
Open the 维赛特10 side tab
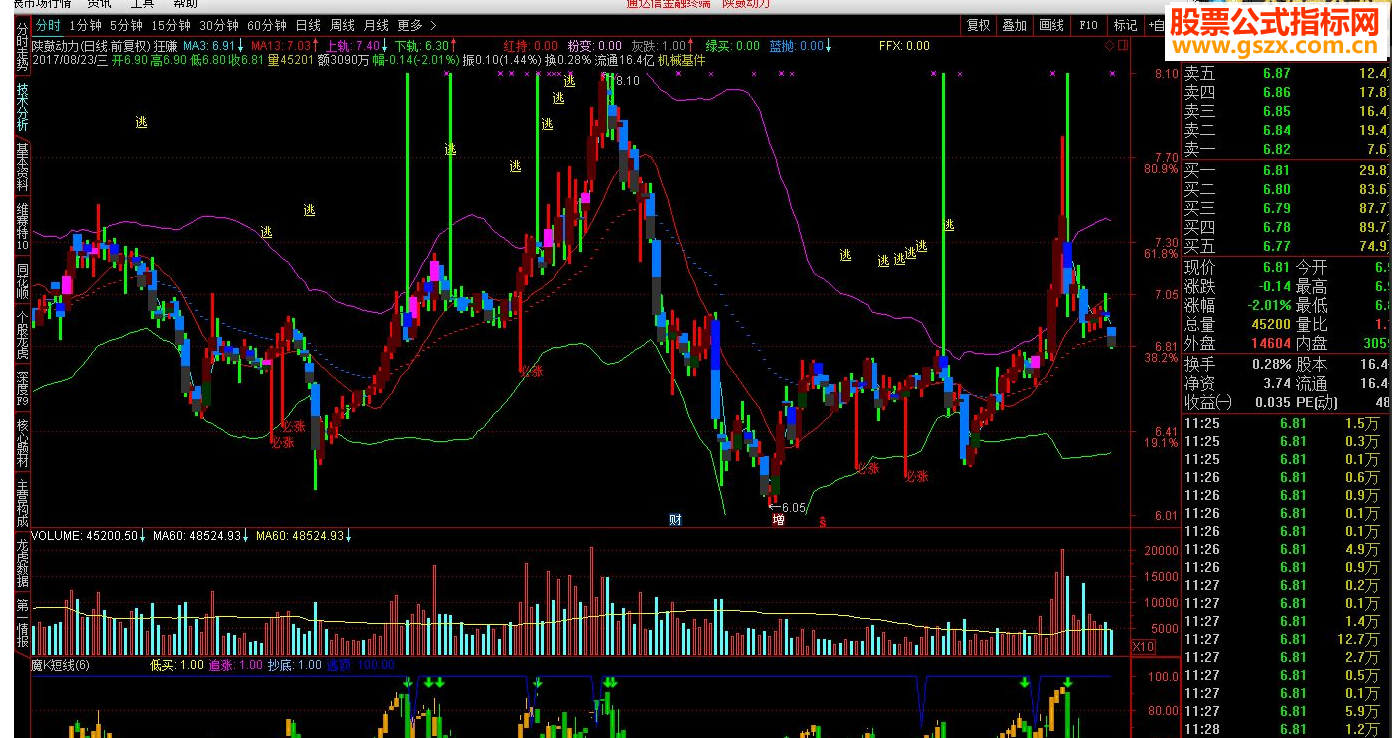[22, 227]
